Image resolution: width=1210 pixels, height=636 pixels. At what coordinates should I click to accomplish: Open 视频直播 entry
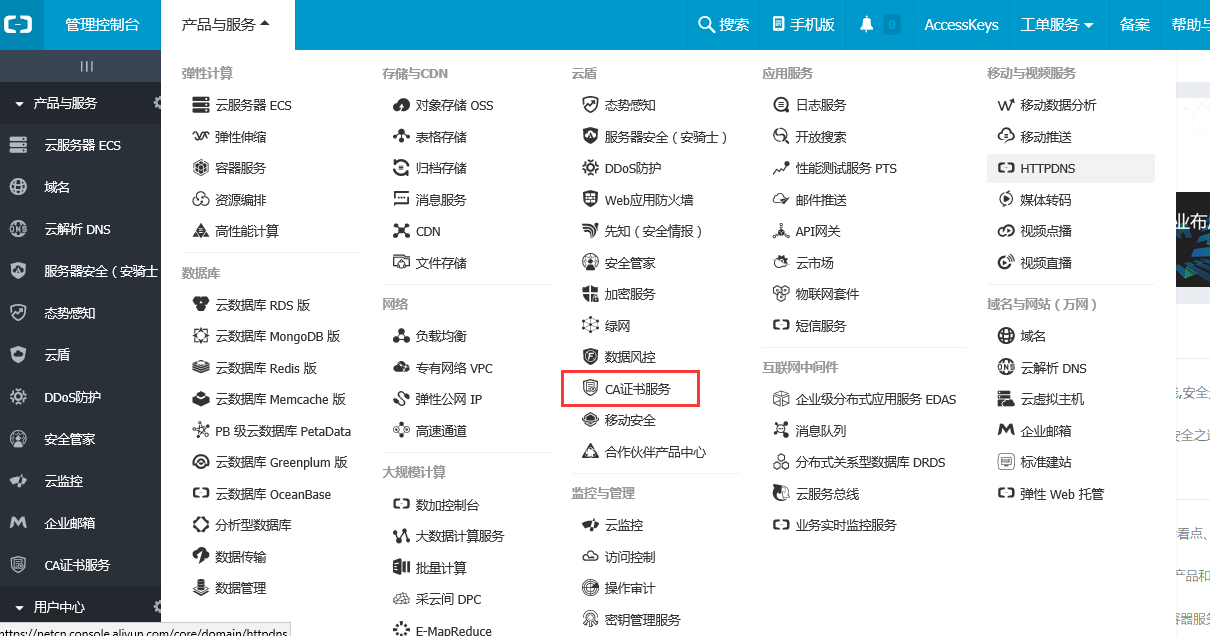click(1046, 263)
